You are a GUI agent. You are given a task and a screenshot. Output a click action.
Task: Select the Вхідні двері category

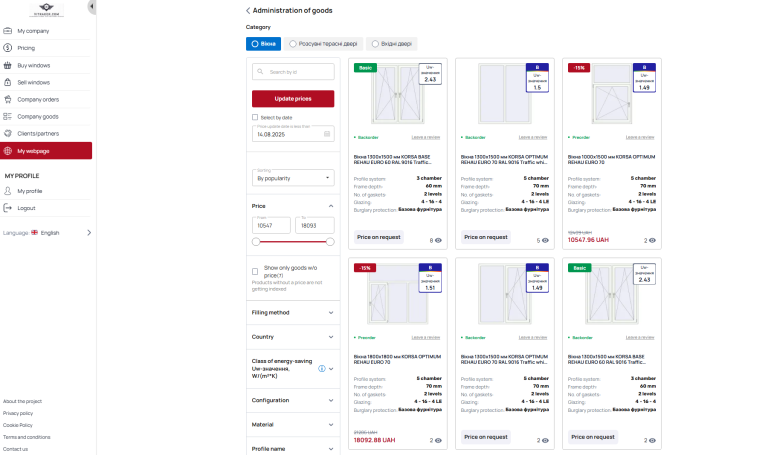(x=392, y=44)
